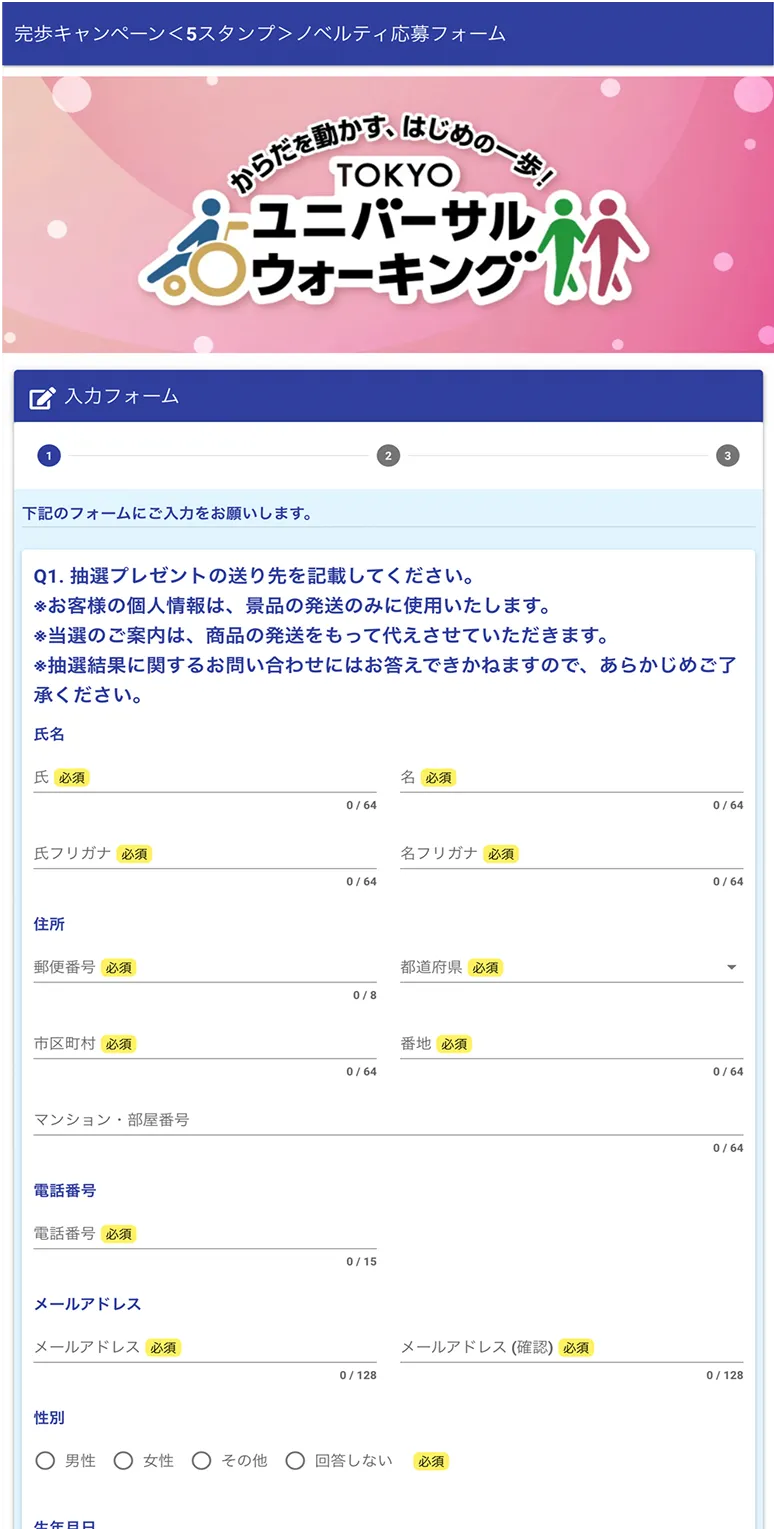Select the 女性 radio button
This screenshot has width=774, height=1529.
(123, 1461)
